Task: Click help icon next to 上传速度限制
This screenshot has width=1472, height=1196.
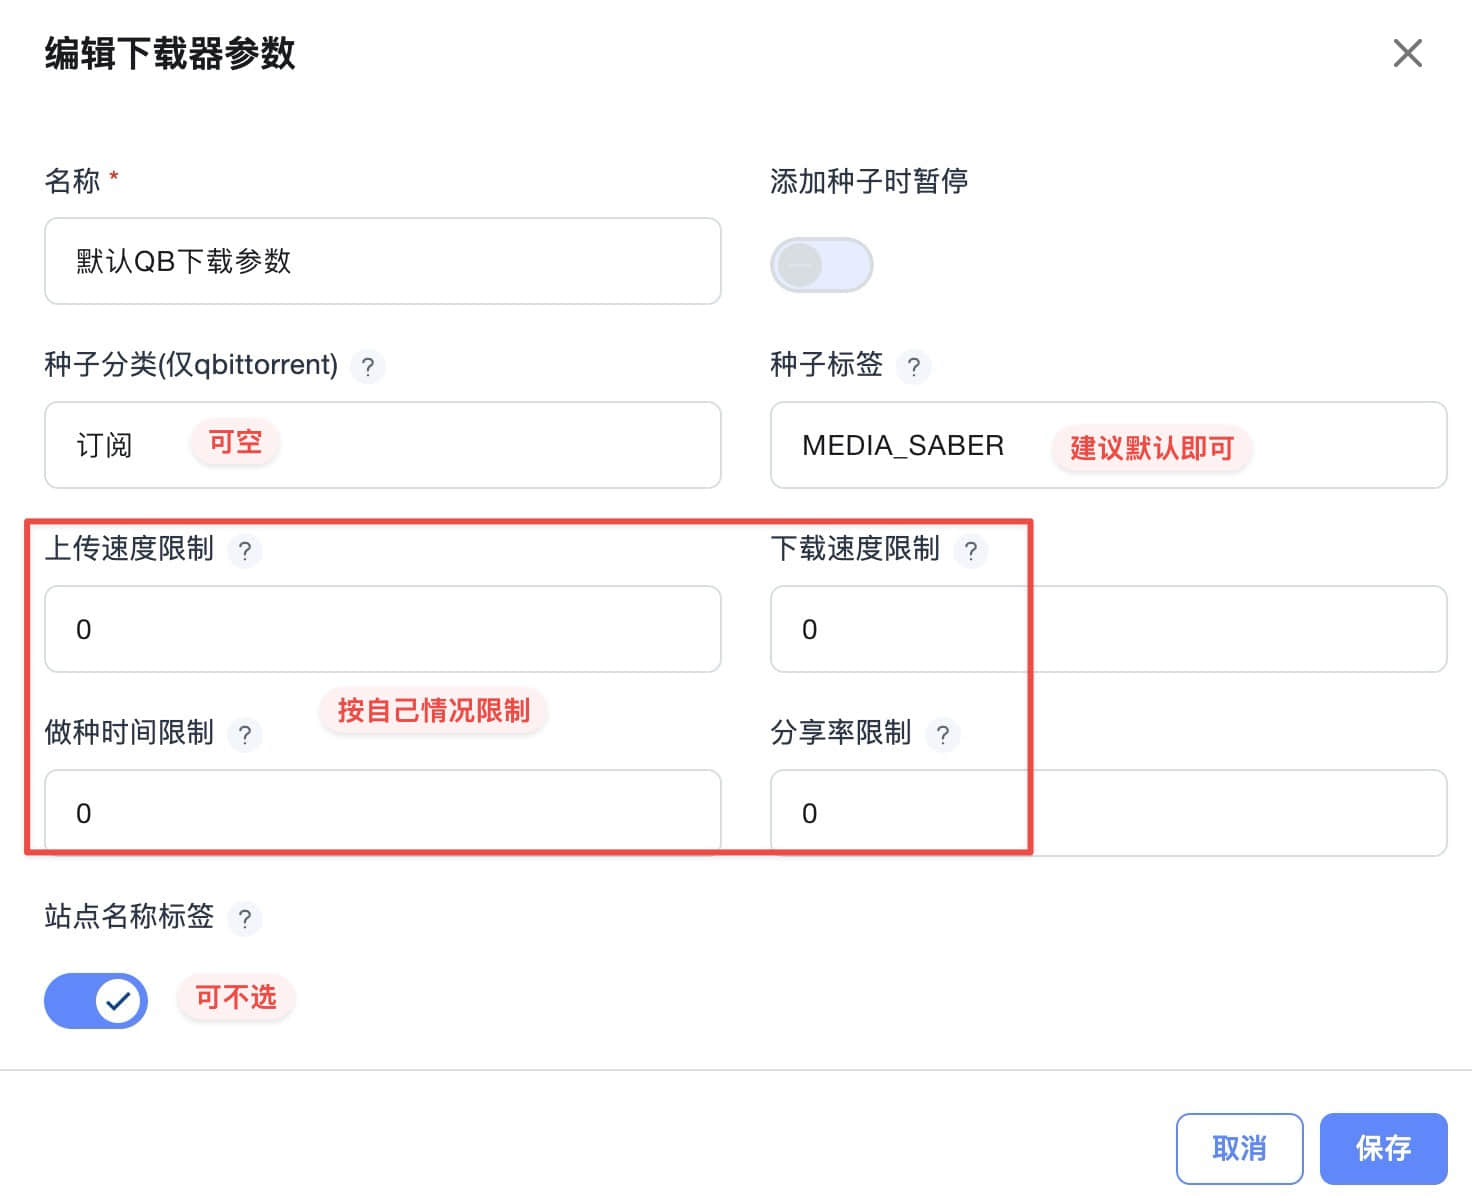Action: click(244, 551)
